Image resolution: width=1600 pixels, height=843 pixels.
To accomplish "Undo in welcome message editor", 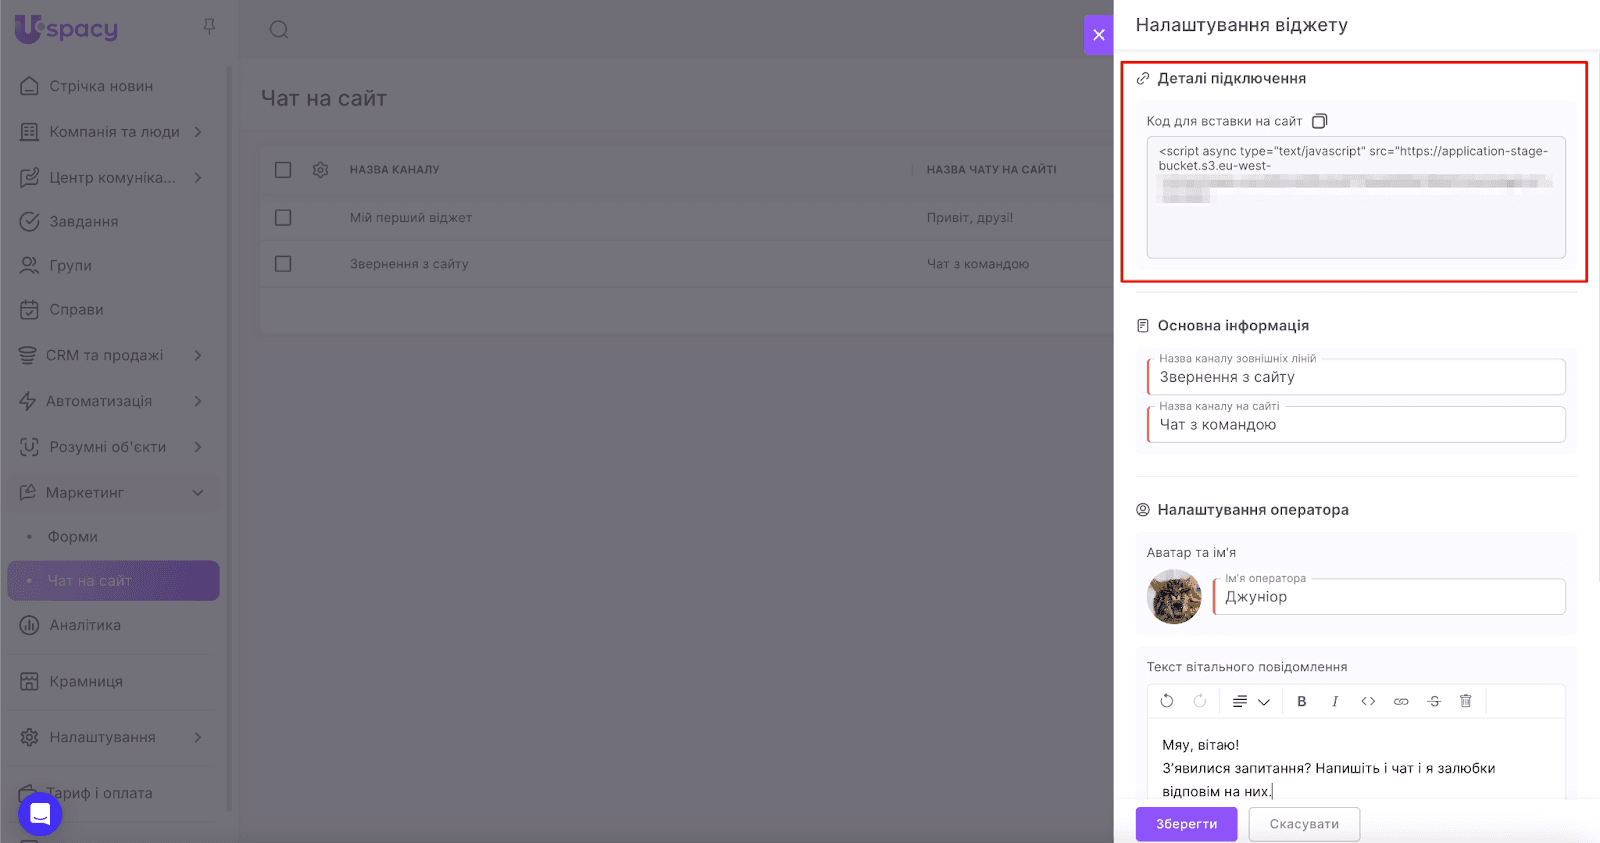I will tap(1167, 701).
